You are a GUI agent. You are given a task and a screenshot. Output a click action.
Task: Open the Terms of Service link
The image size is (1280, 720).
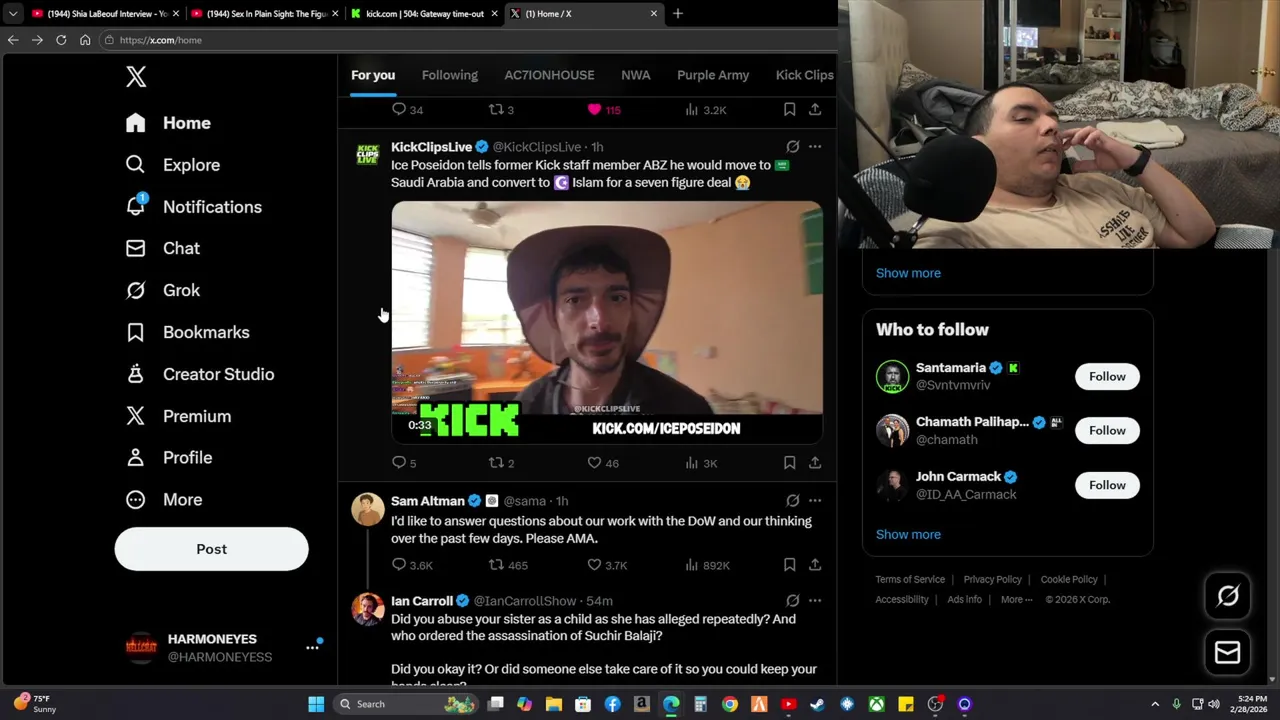click(x=910, y=579)
